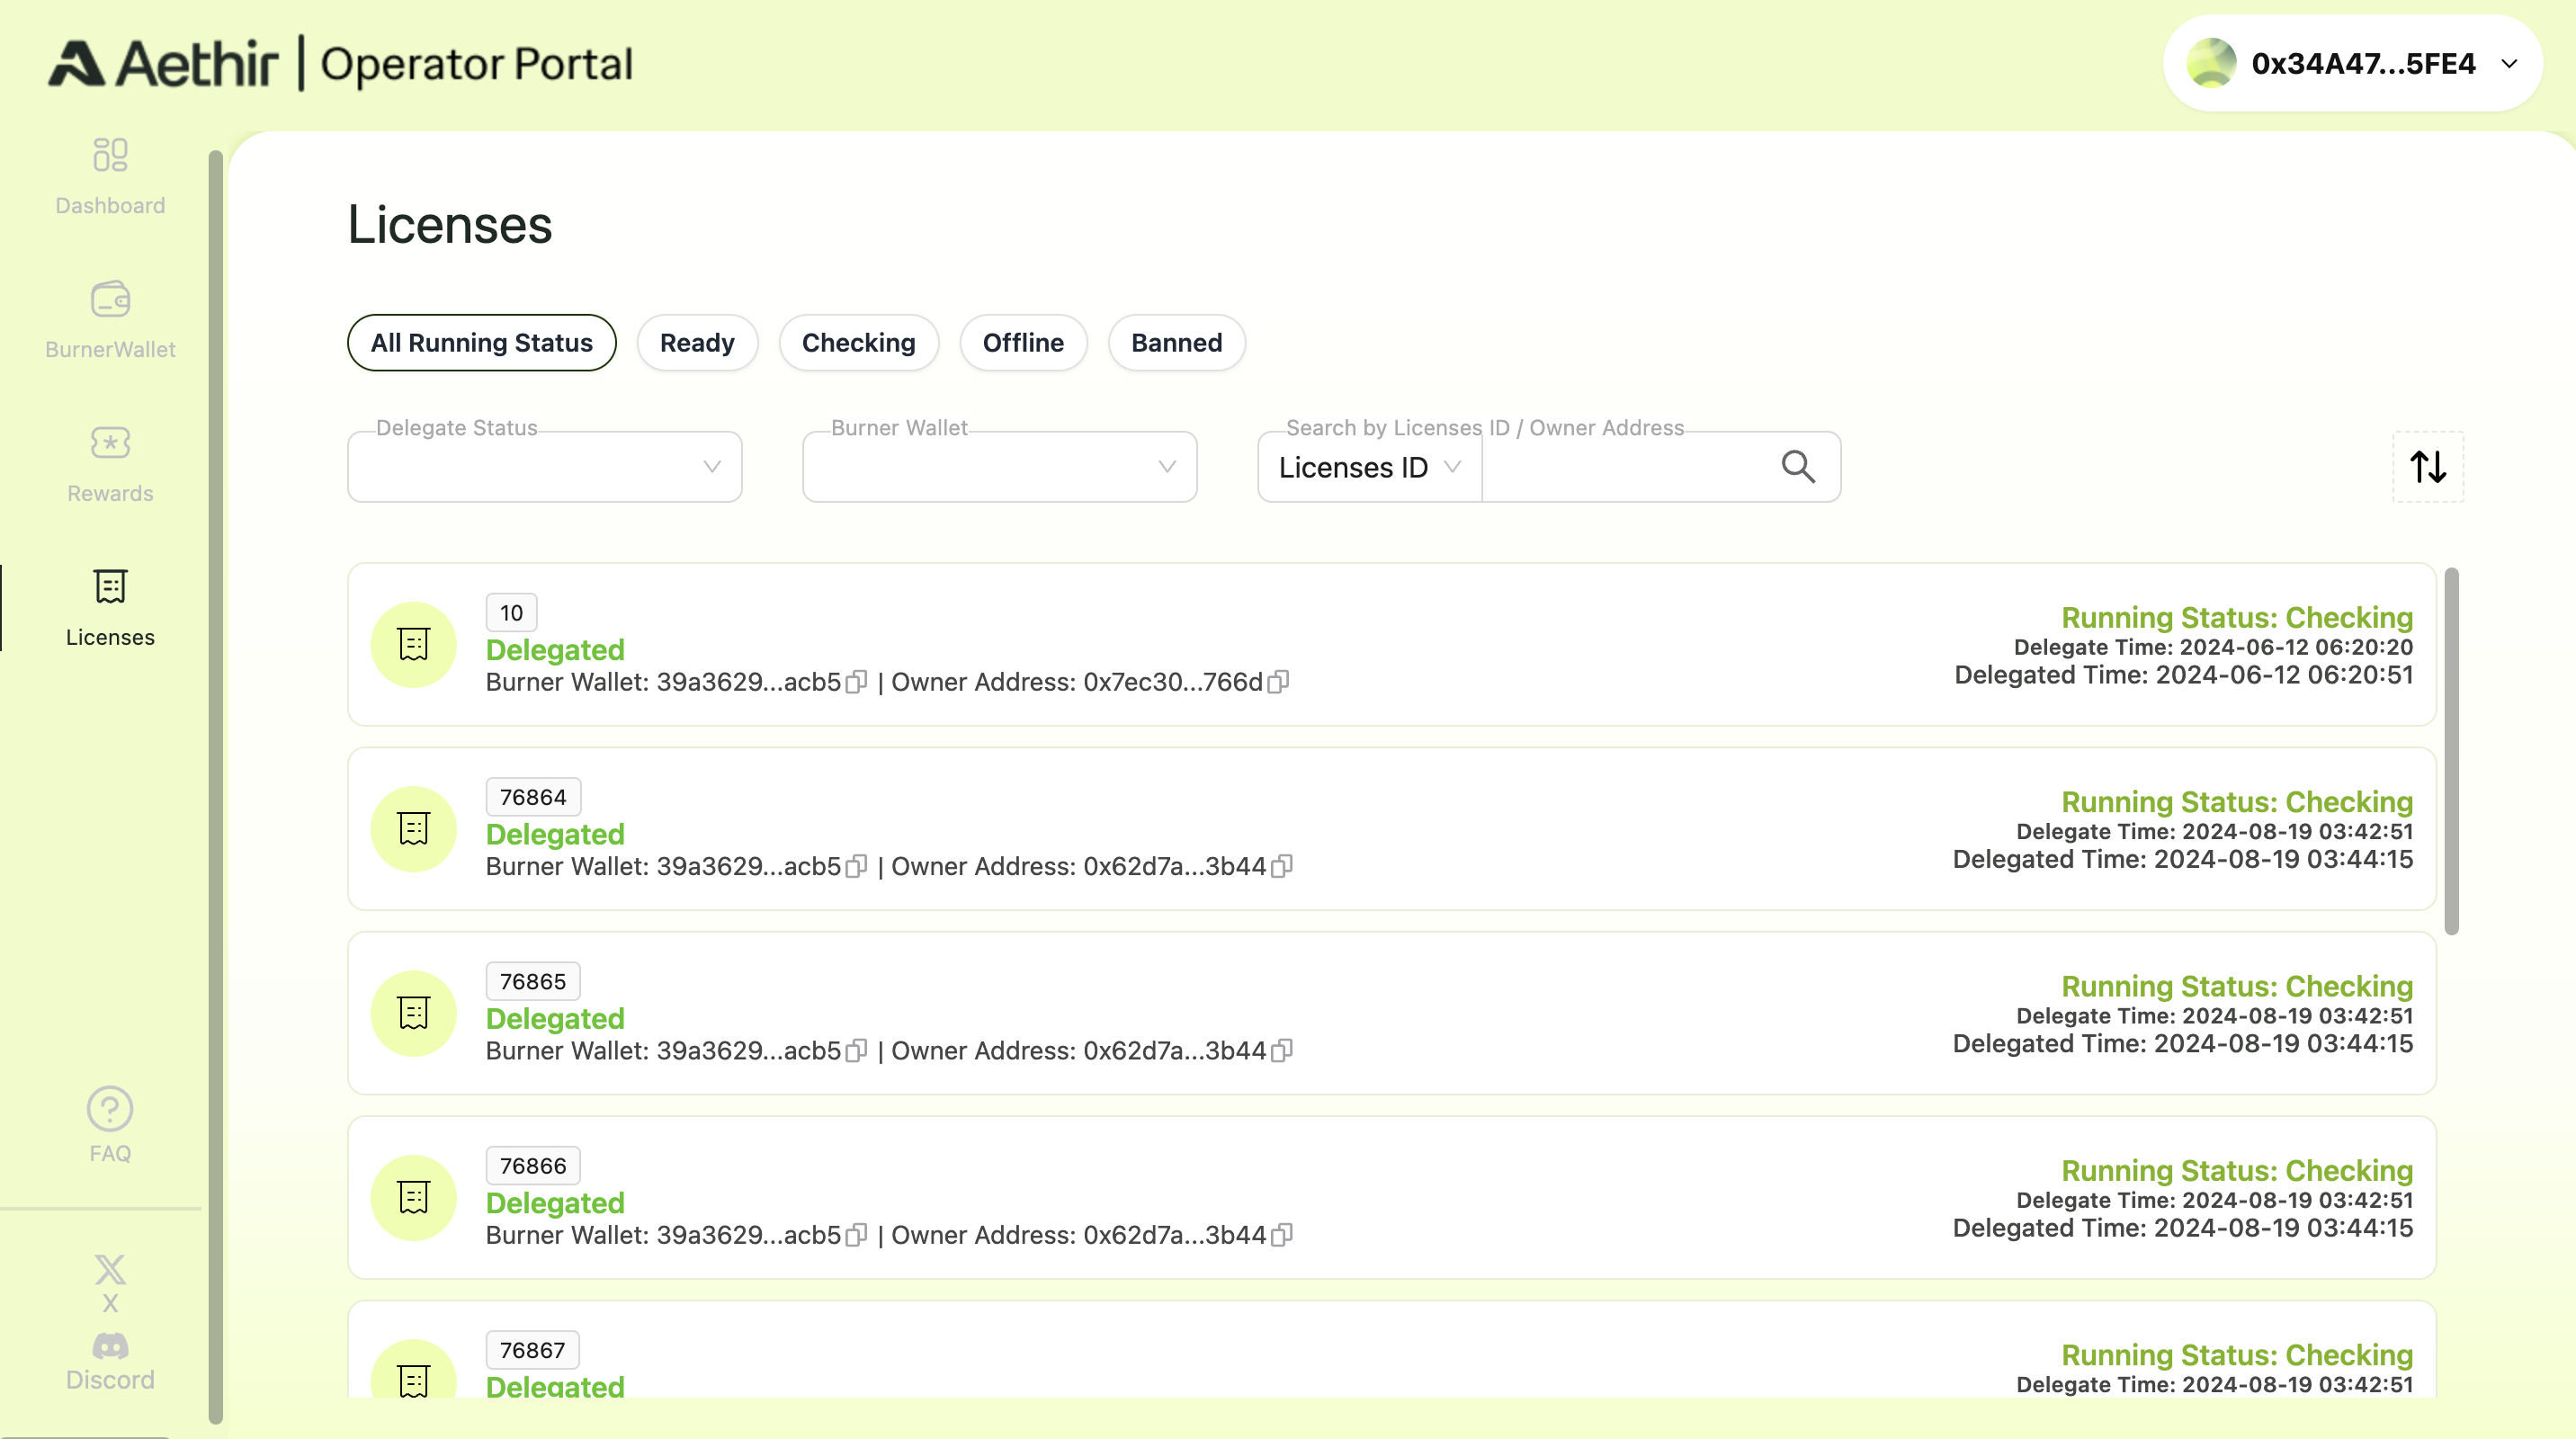Open the FAQ help icon

(110, 1110)
